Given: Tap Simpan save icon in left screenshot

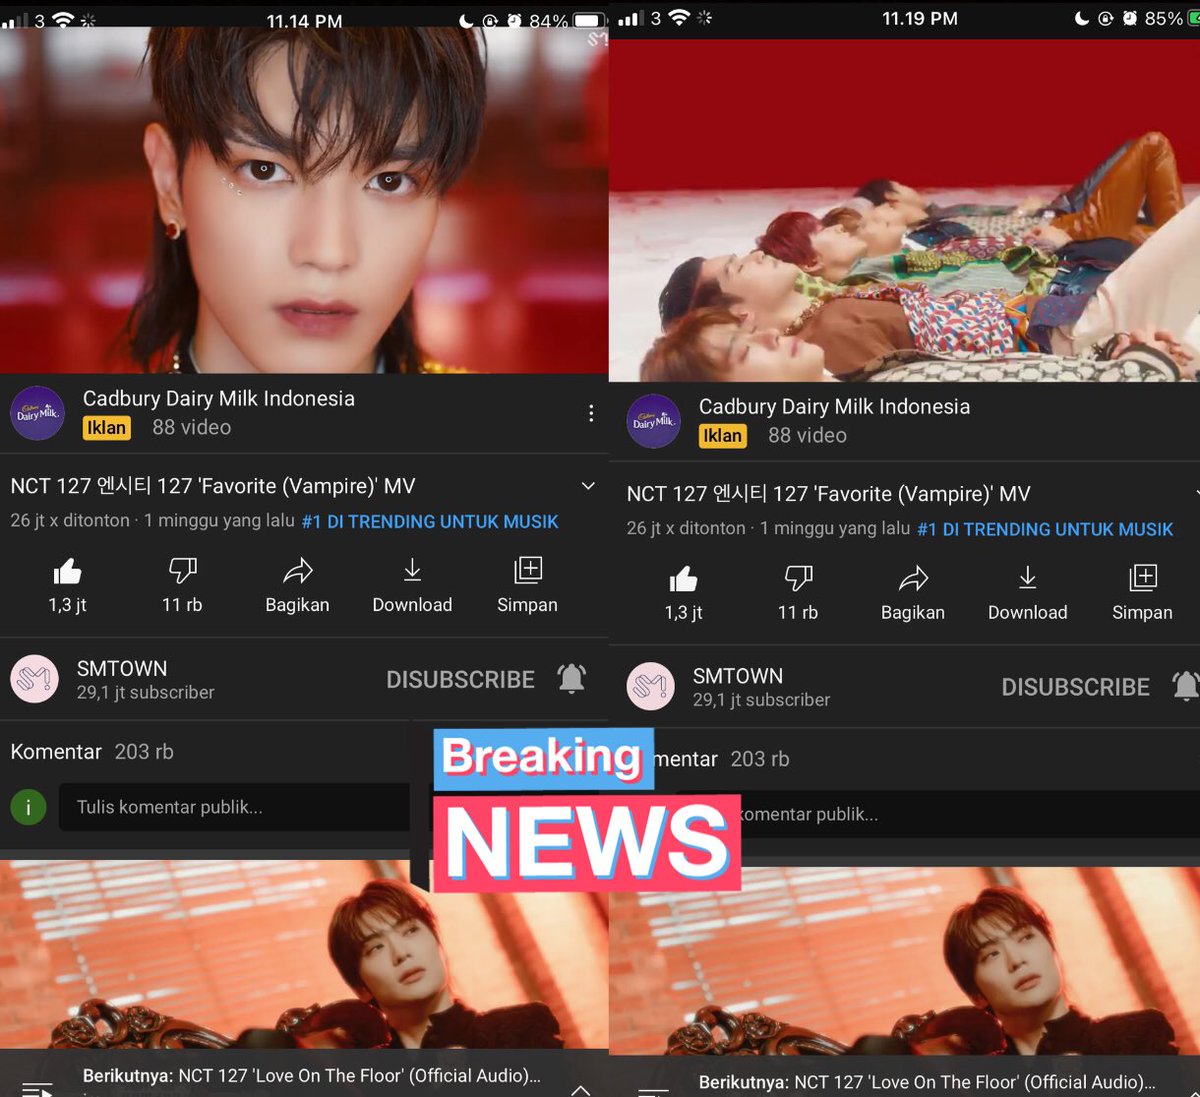Looking at the screenshot, I should coord(528,570).
